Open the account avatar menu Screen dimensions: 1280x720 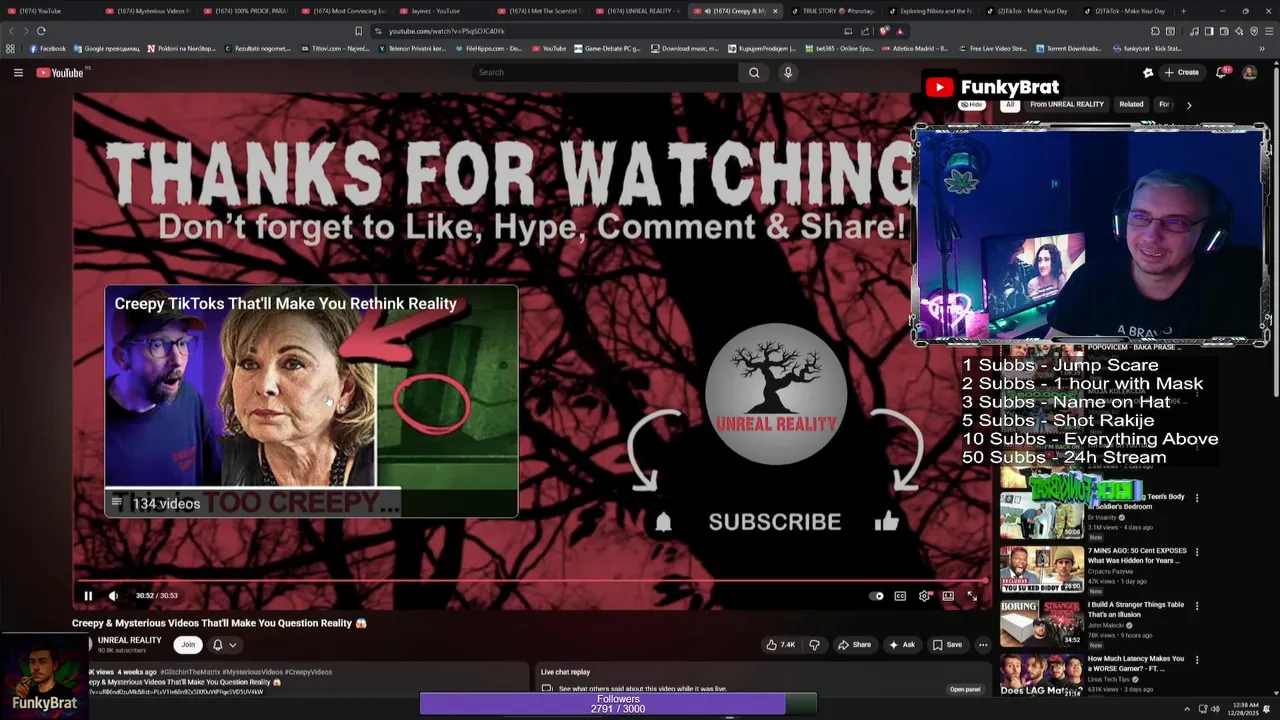click(x=1249, y=72)
